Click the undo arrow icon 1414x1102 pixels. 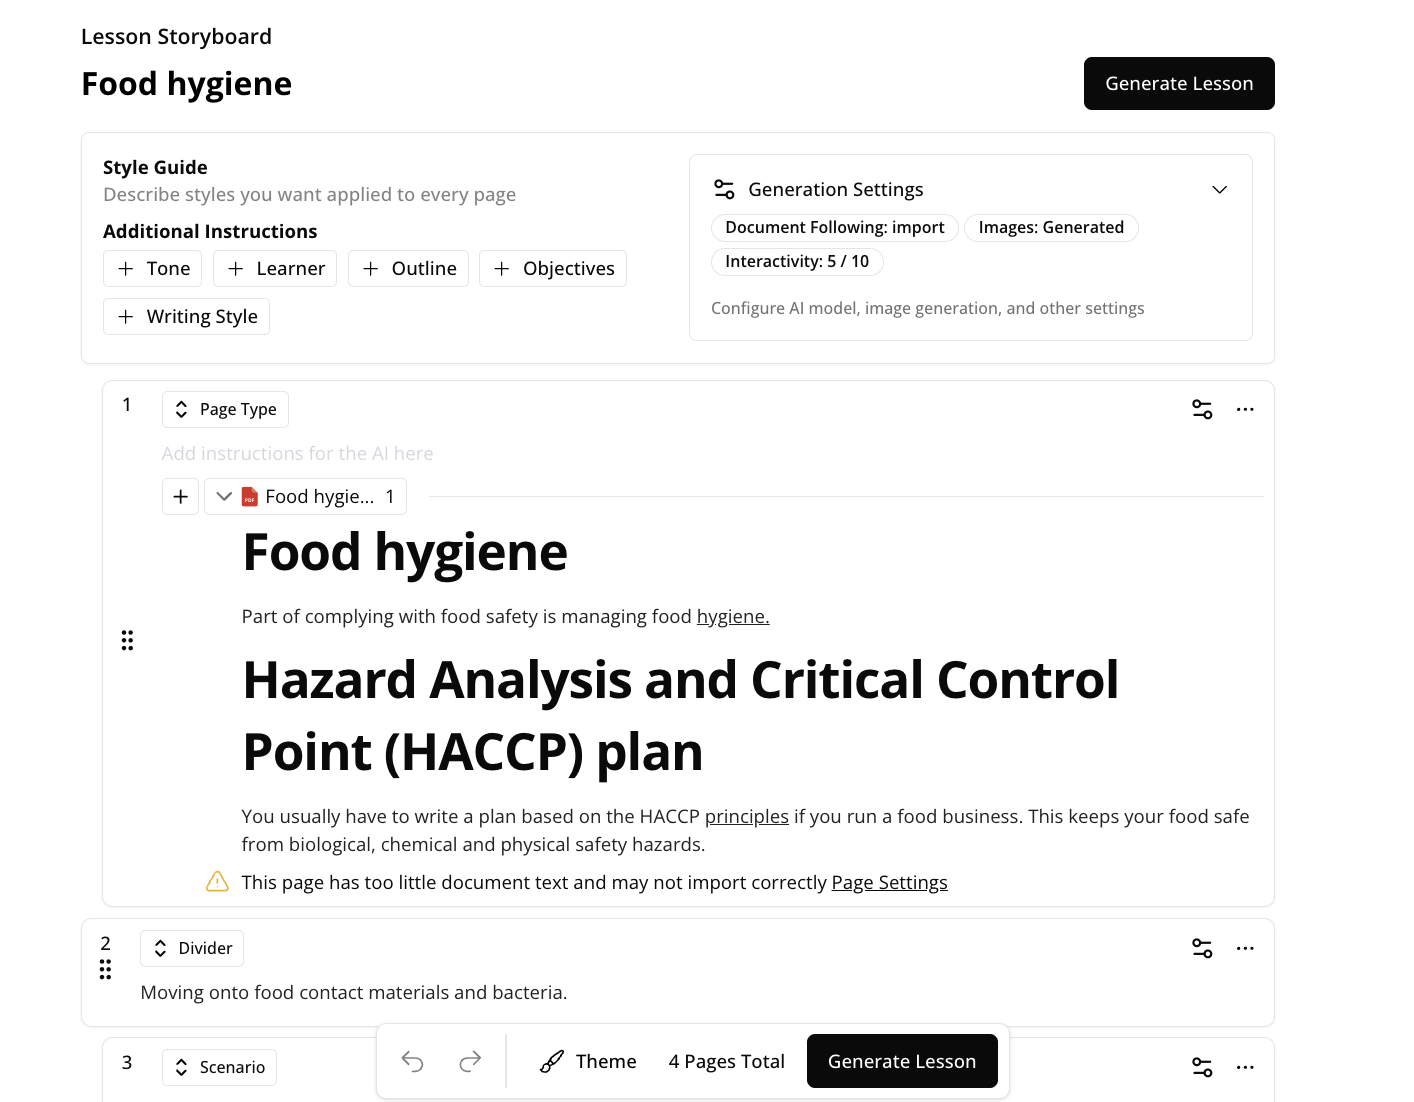pos(412,1061)
